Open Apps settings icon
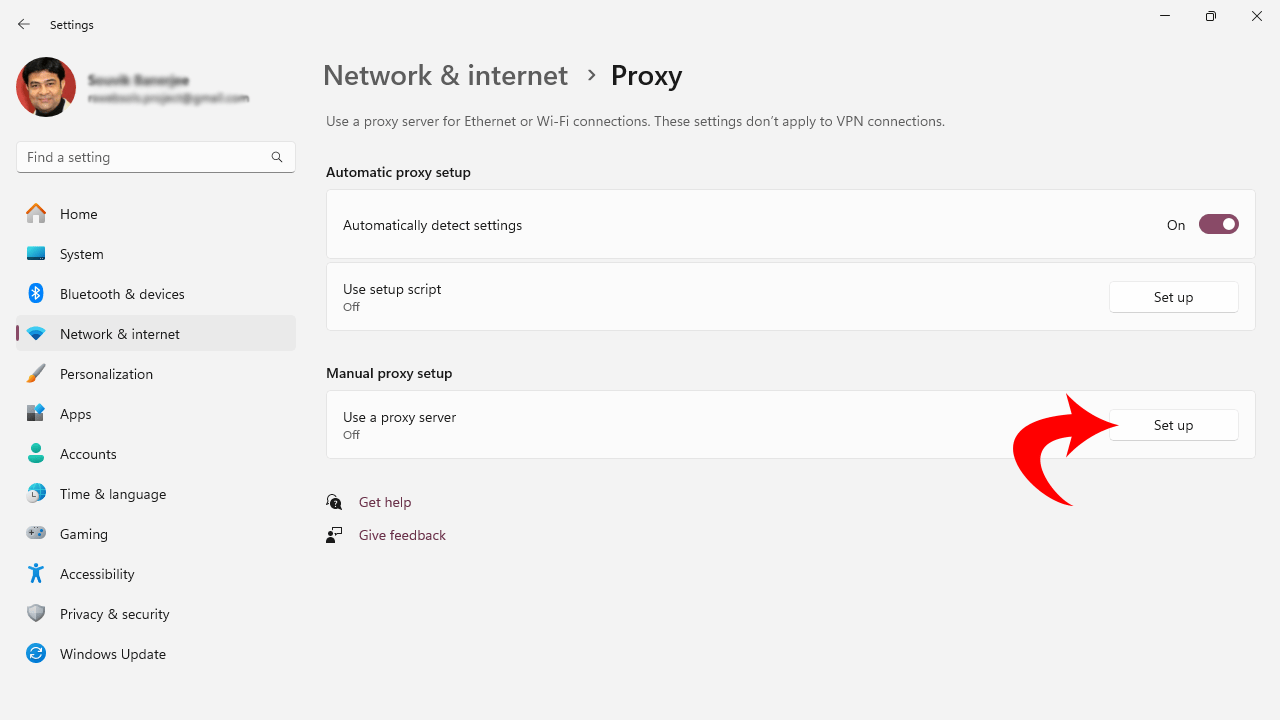The image size is (1280, 720). tap(36, 414)
